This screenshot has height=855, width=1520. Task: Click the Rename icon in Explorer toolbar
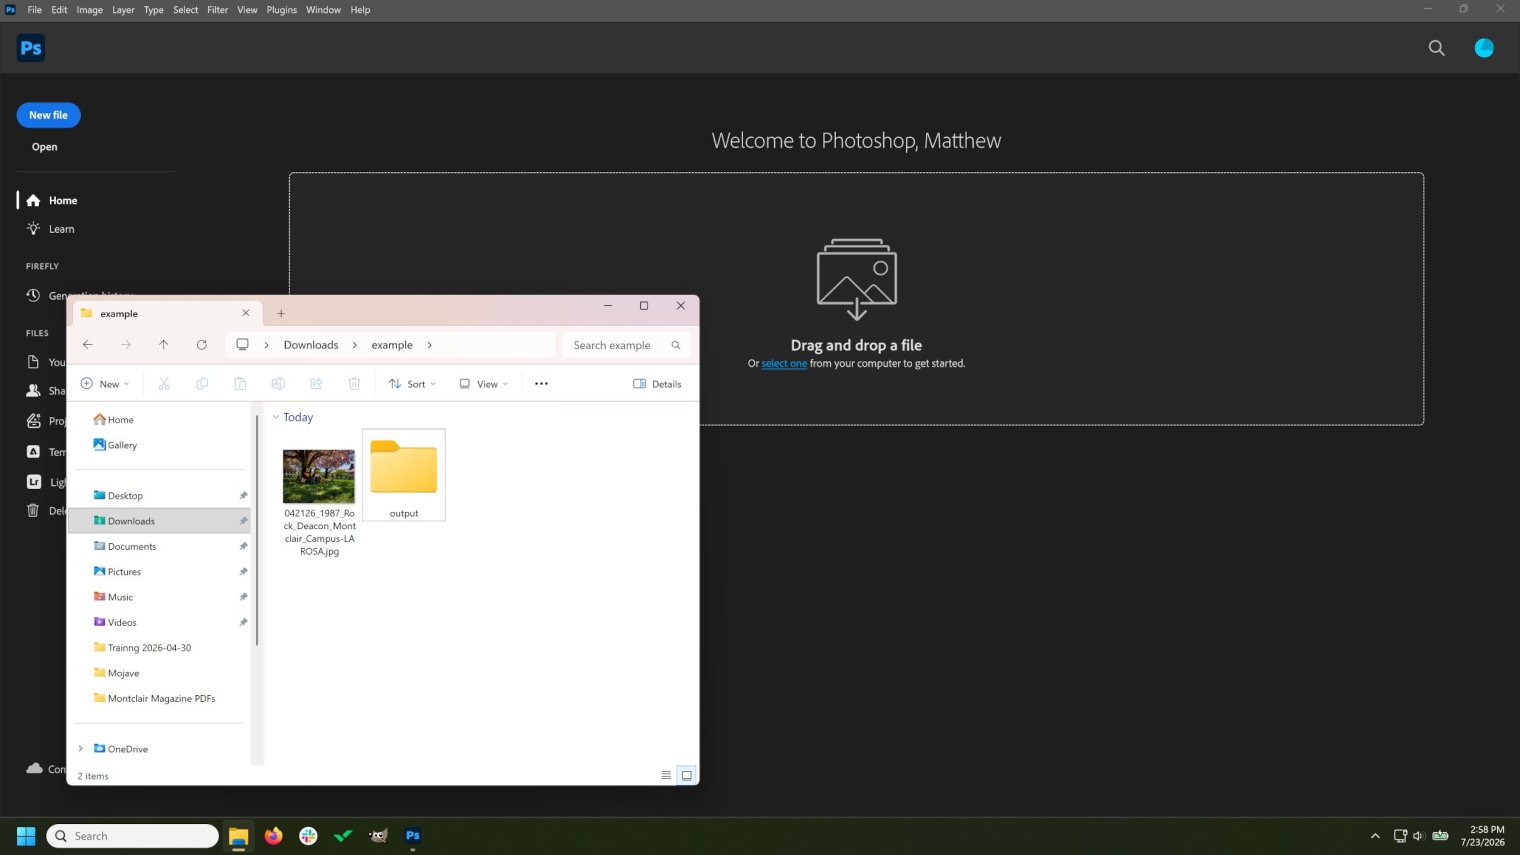278,384
